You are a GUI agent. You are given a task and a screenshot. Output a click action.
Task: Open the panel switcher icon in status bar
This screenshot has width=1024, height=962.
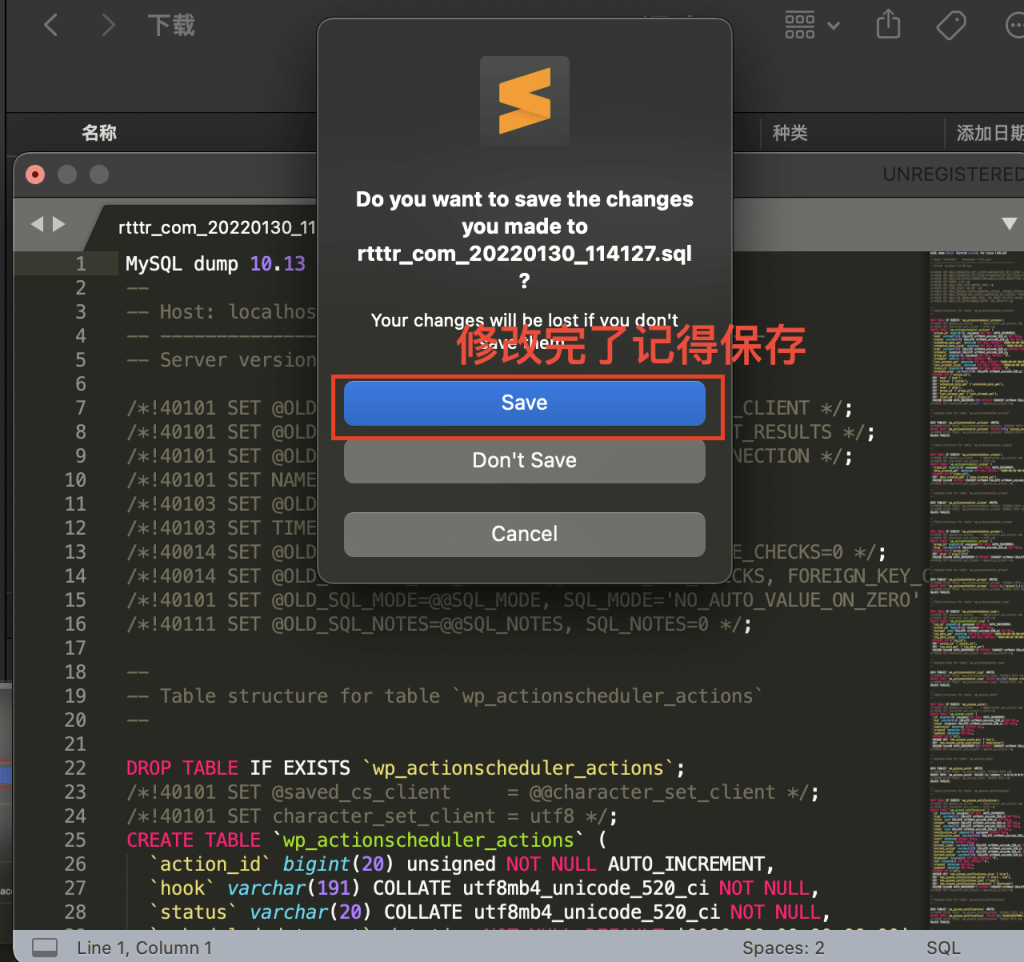[44, 947]
